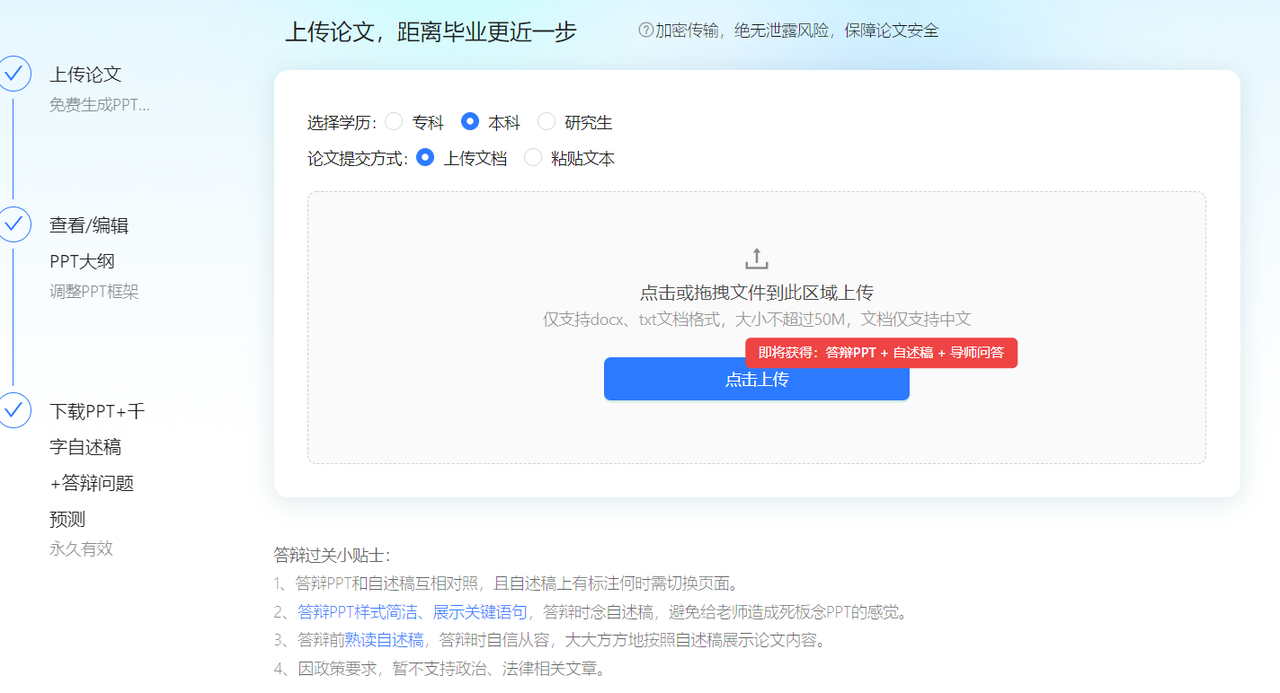The width and height of the screenshot is (1280, 693).
Task: Go to the 查看/编辑 PPT大纲 step
Action: (89, 243)
